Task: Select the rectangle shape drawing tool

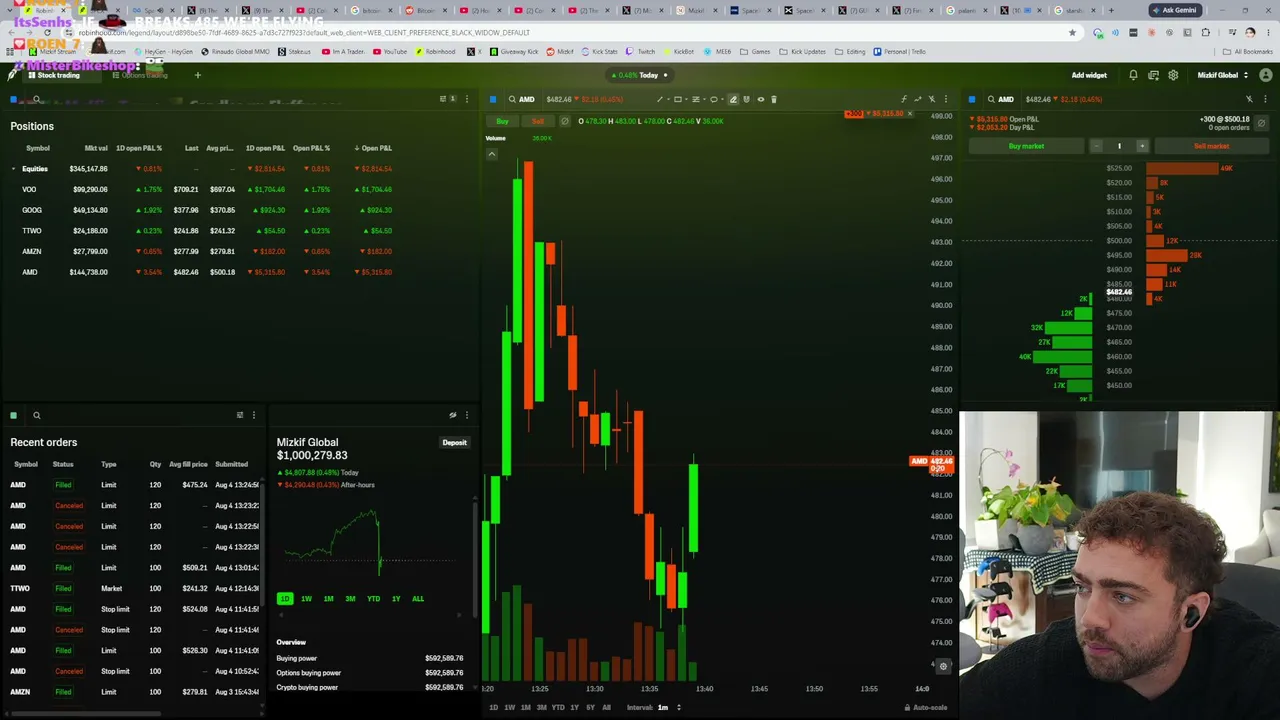Action: point(678,99)
